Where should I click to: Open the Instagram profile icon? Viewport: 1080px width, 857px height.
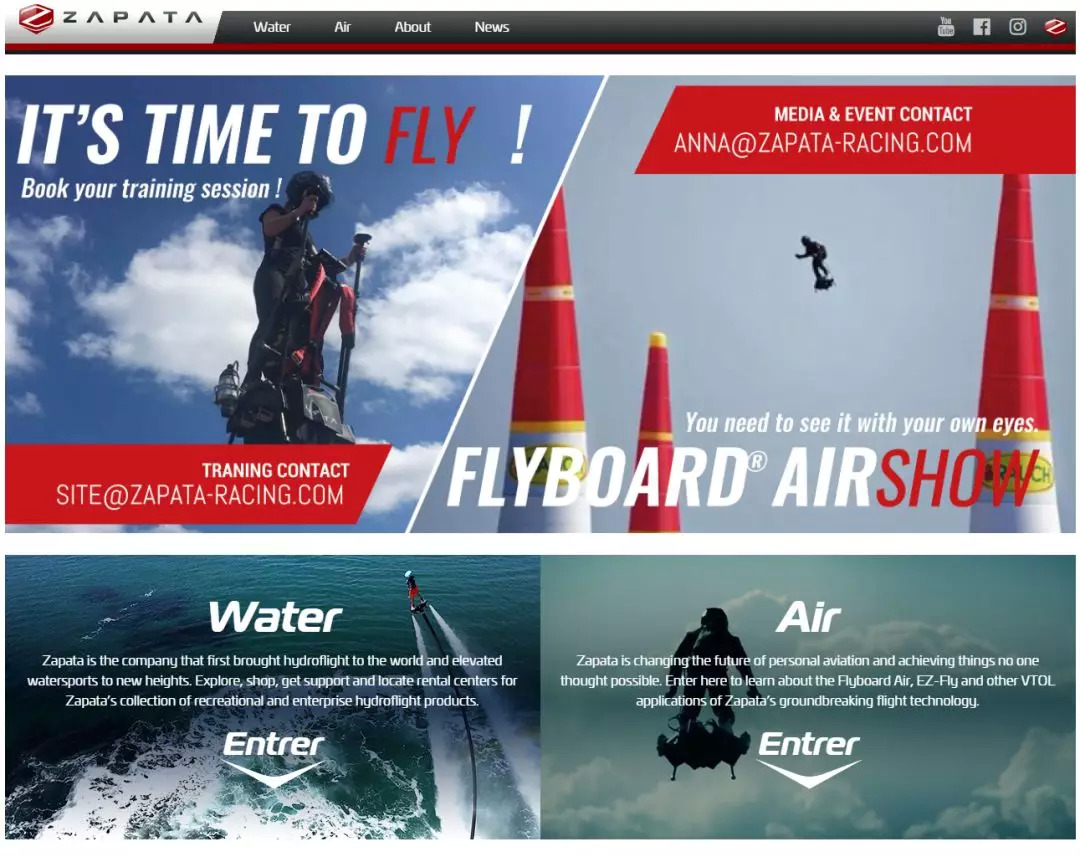[1017, 27]
